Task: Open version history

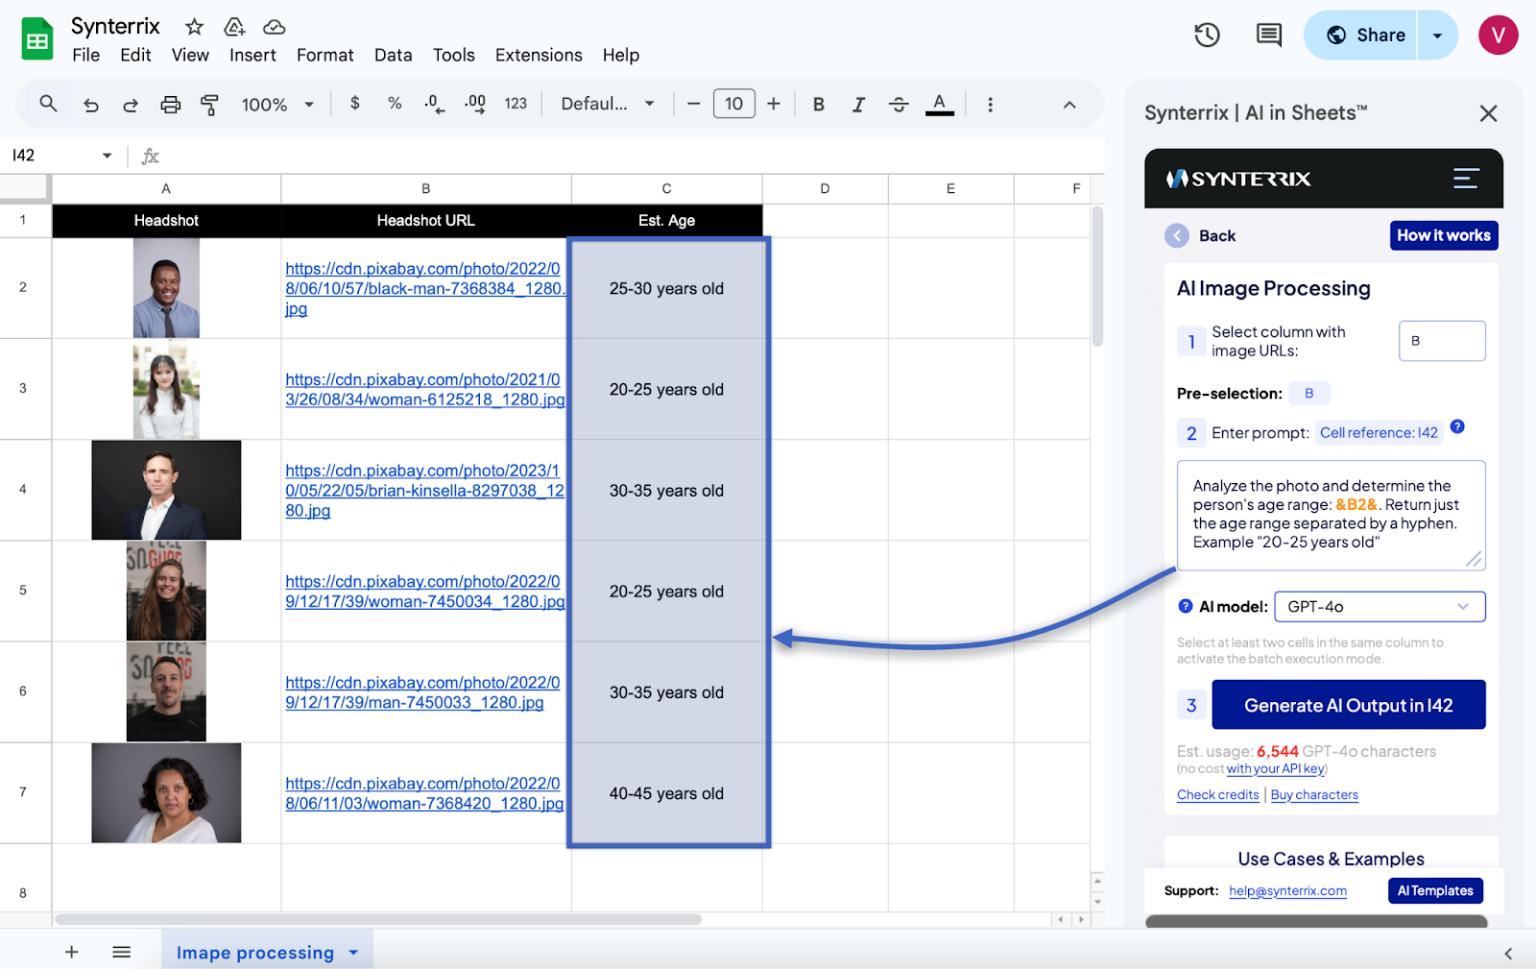Action: click(1206, 34)
